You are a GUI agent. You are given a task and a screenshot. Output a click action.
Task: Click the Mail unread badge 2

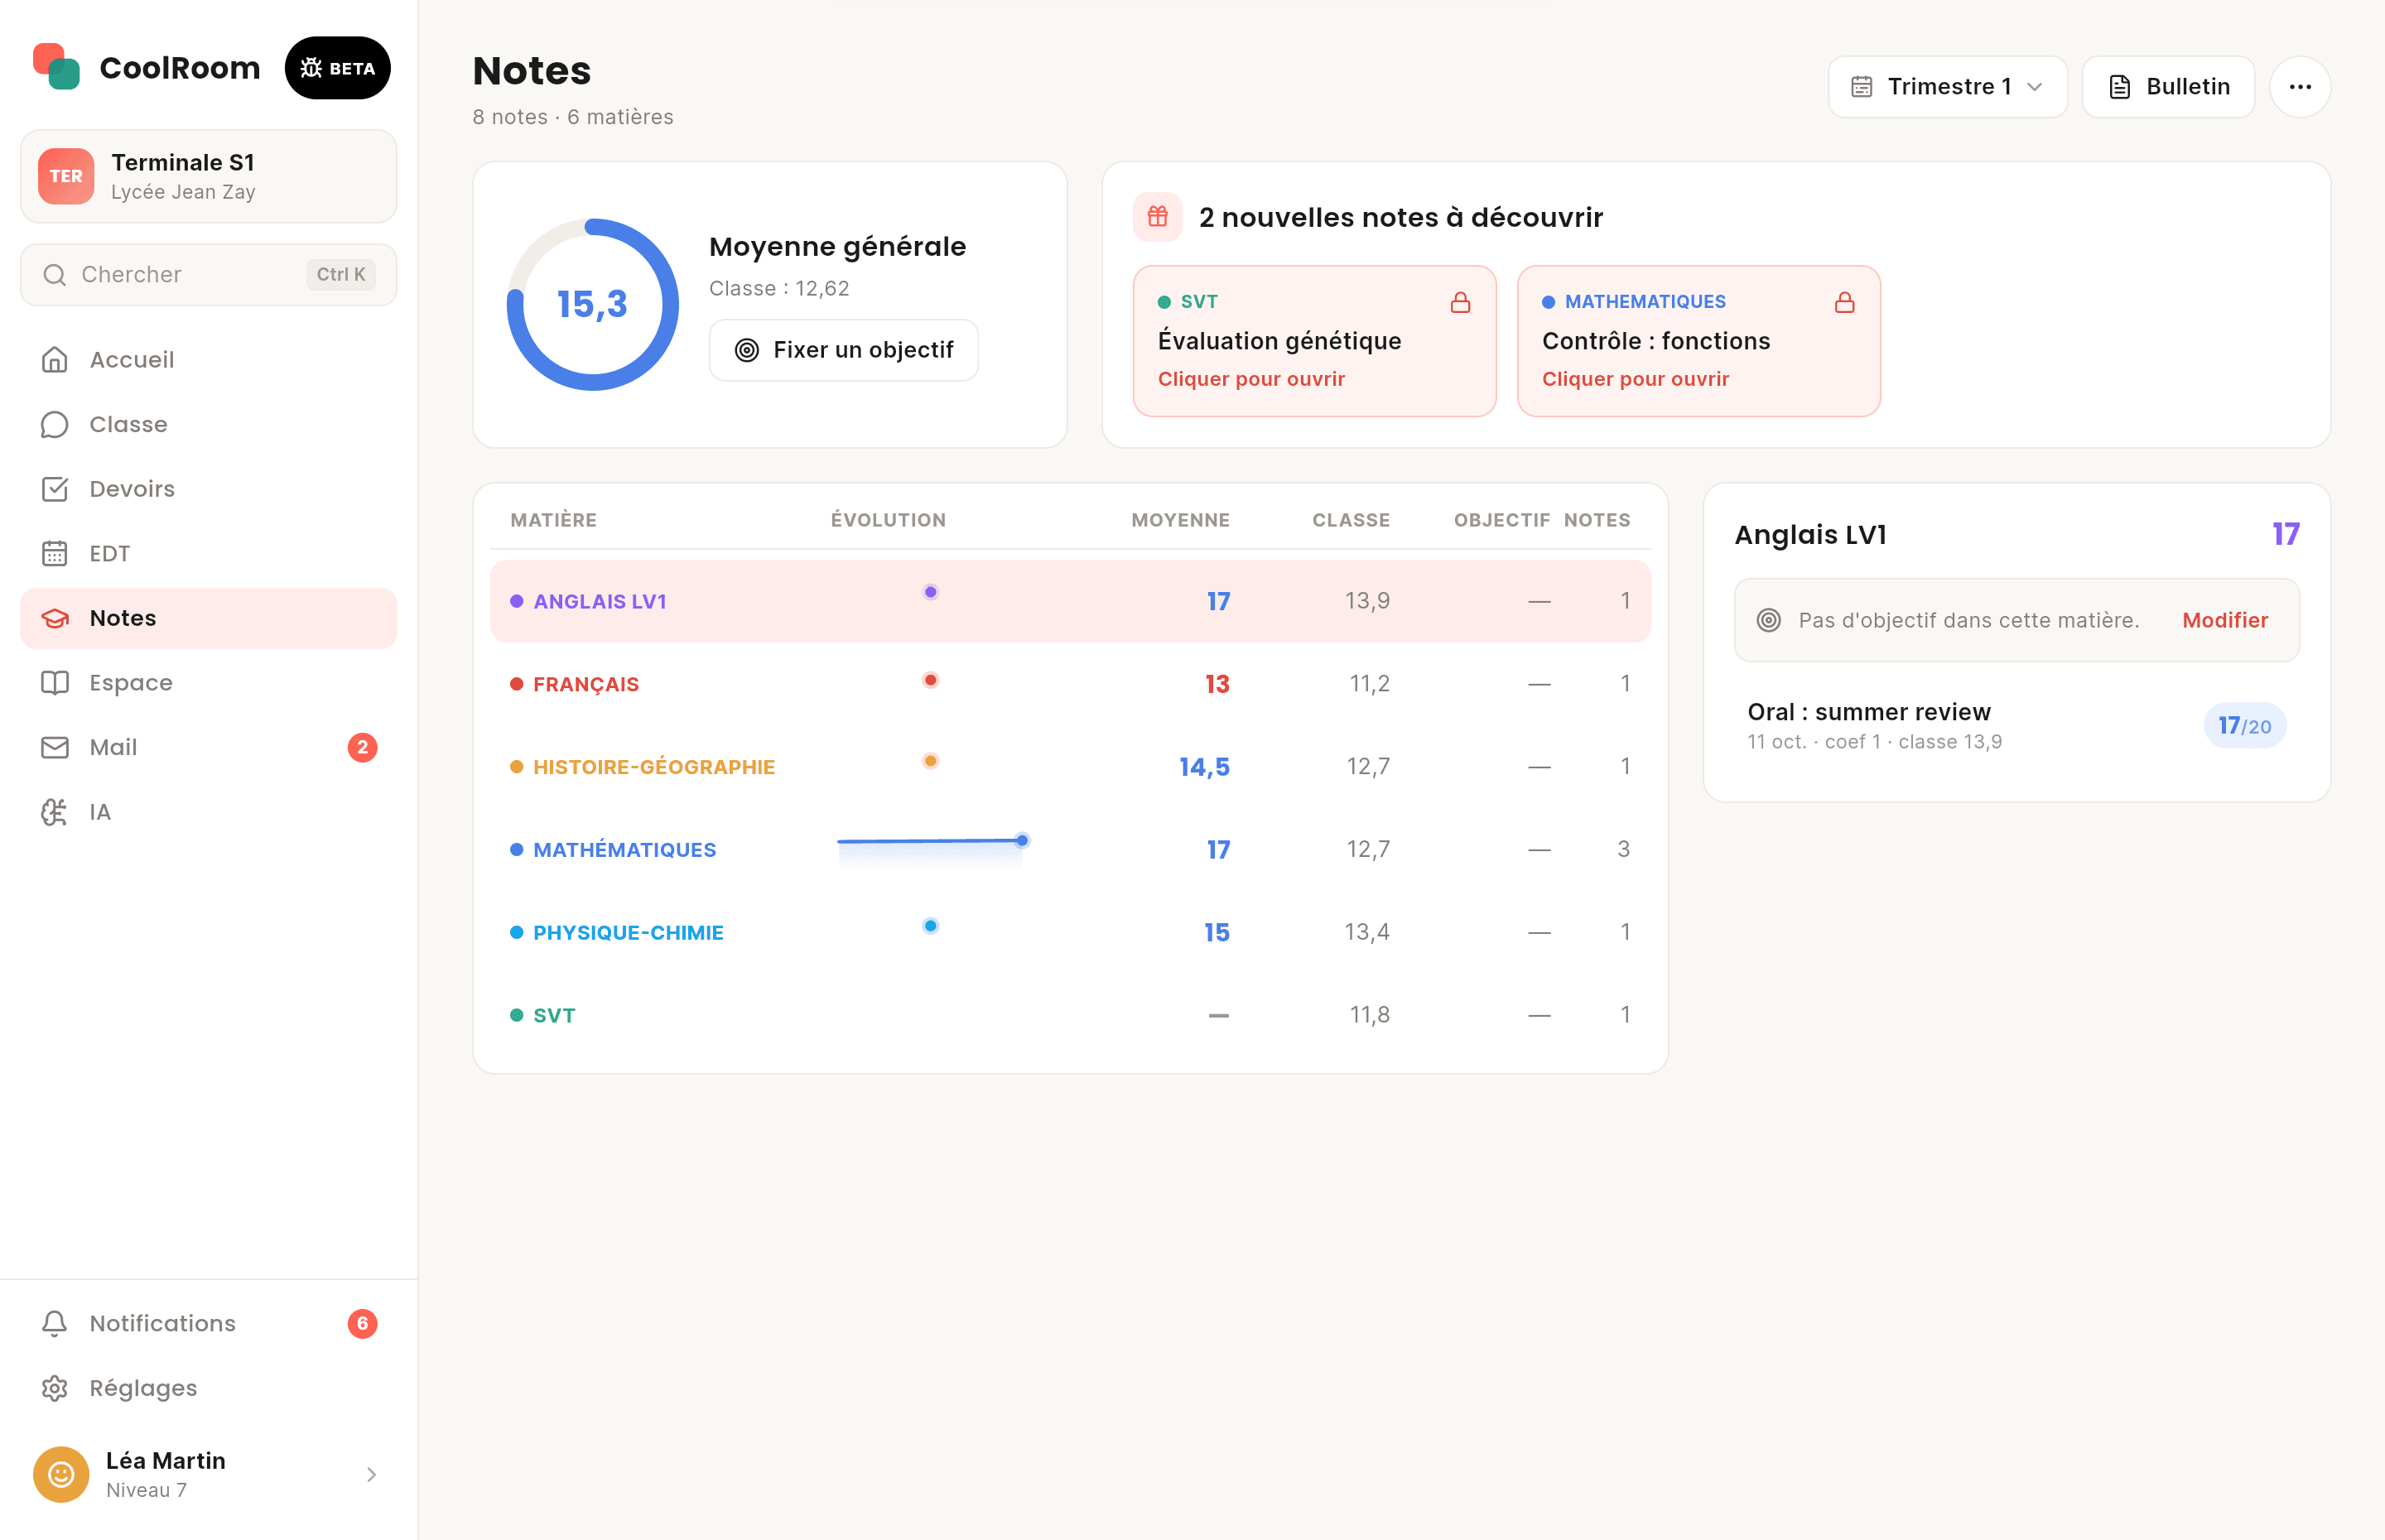(x=362, y=748)
